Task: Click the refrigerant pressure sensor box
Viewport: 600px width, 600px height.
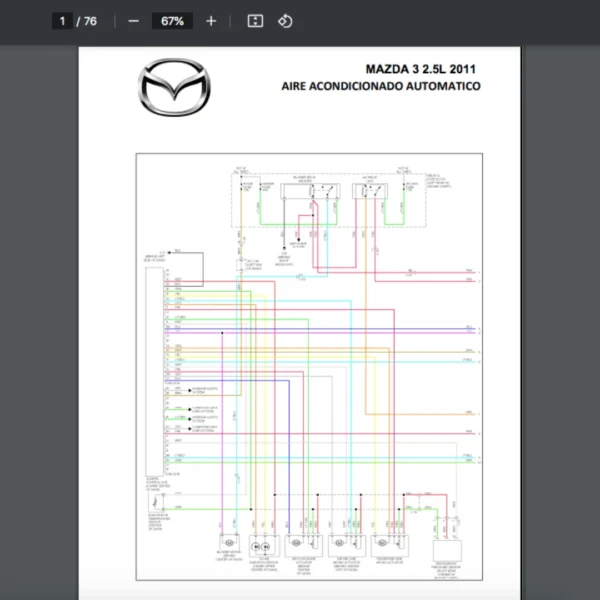Action: click(x=448, y=551)
